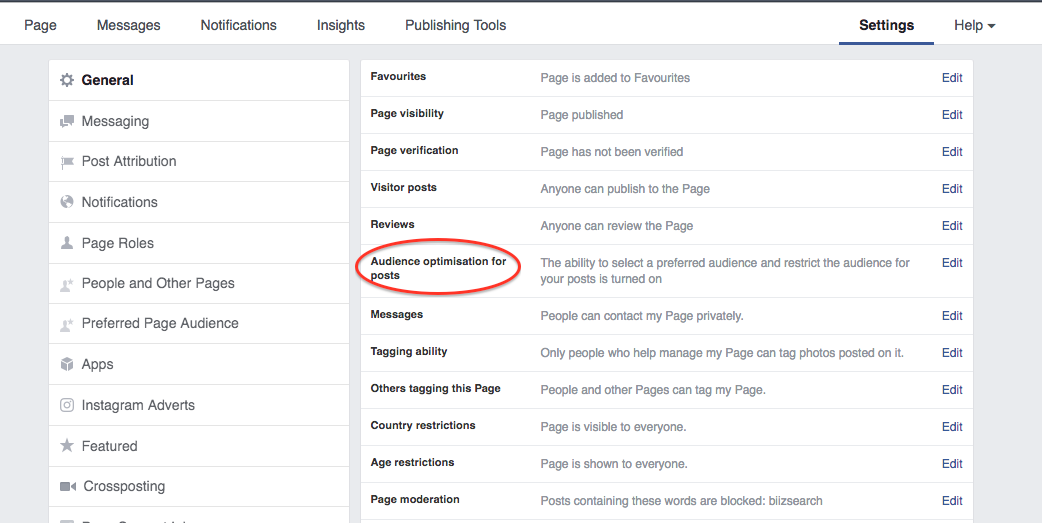Click the 'Page visibility' row label
Screen dimensions: 1042x523
[x=407, y=114]
